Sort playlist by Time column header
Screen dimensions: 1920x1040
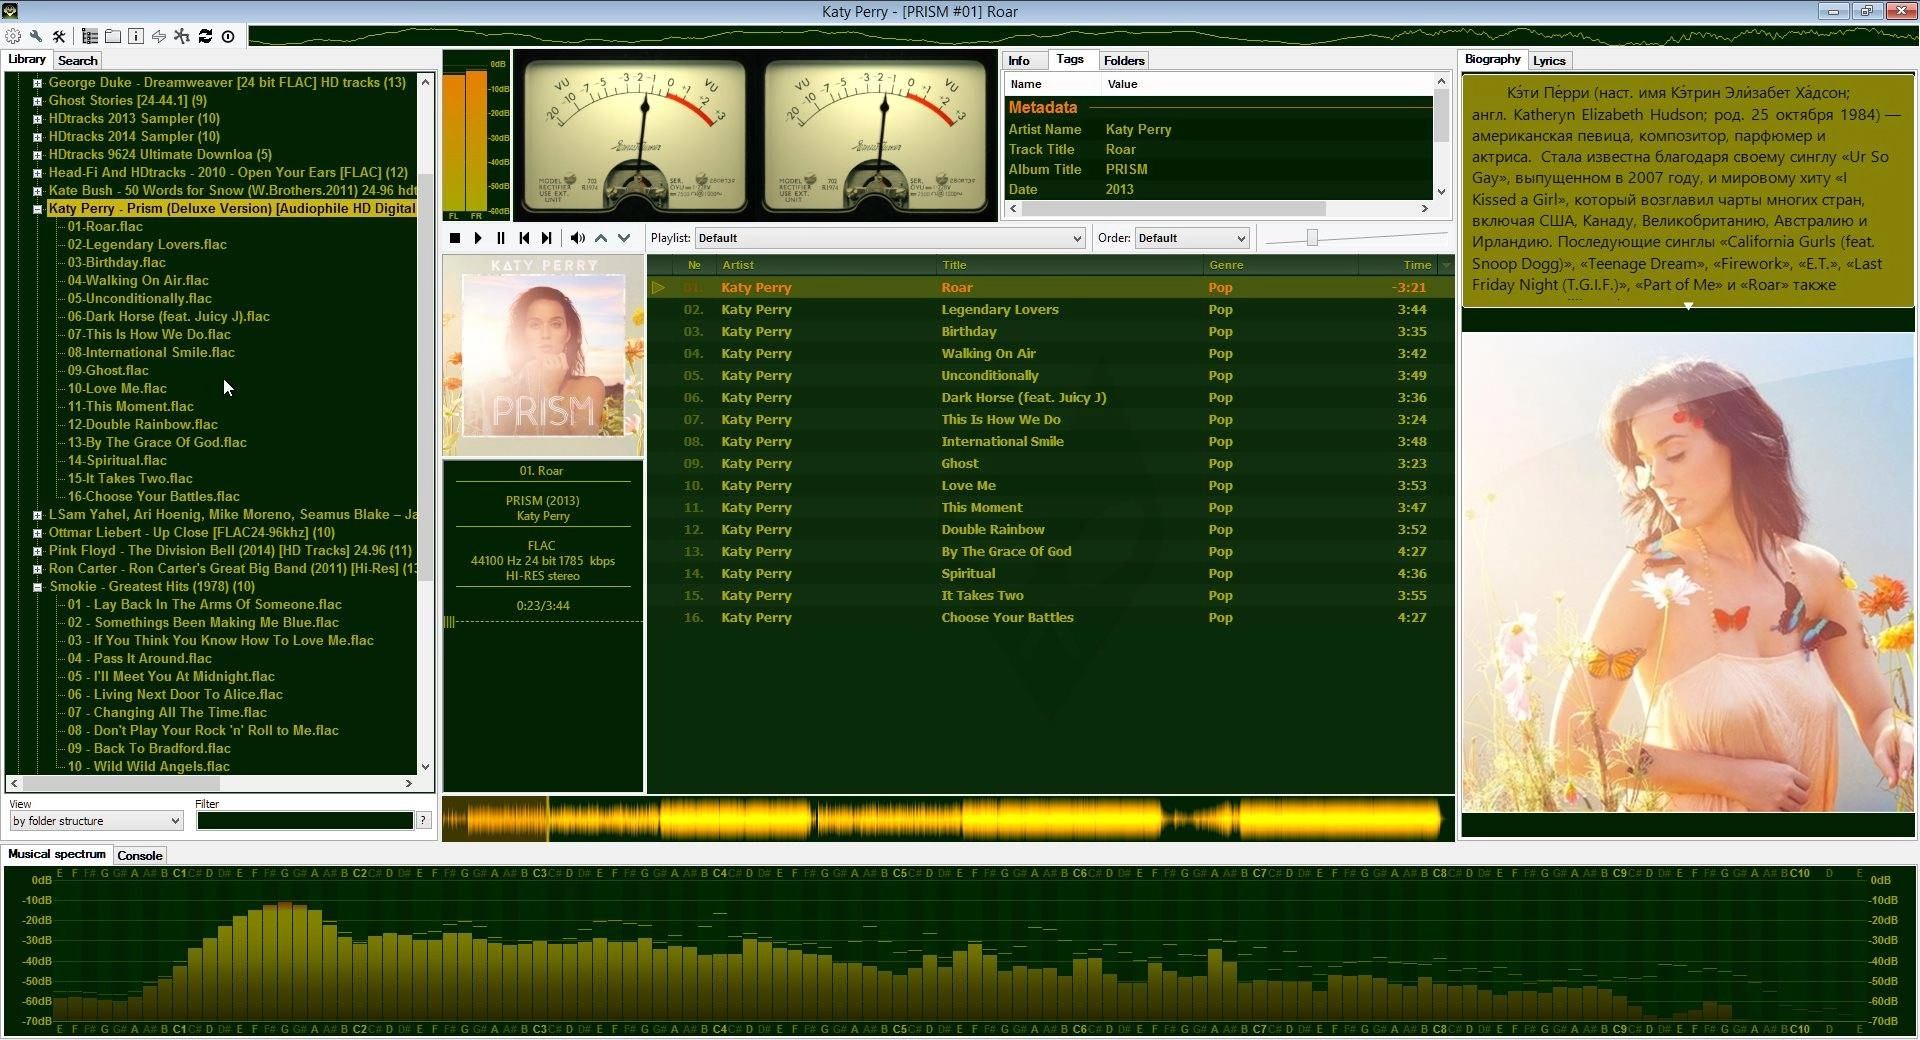click(1398, 265)
